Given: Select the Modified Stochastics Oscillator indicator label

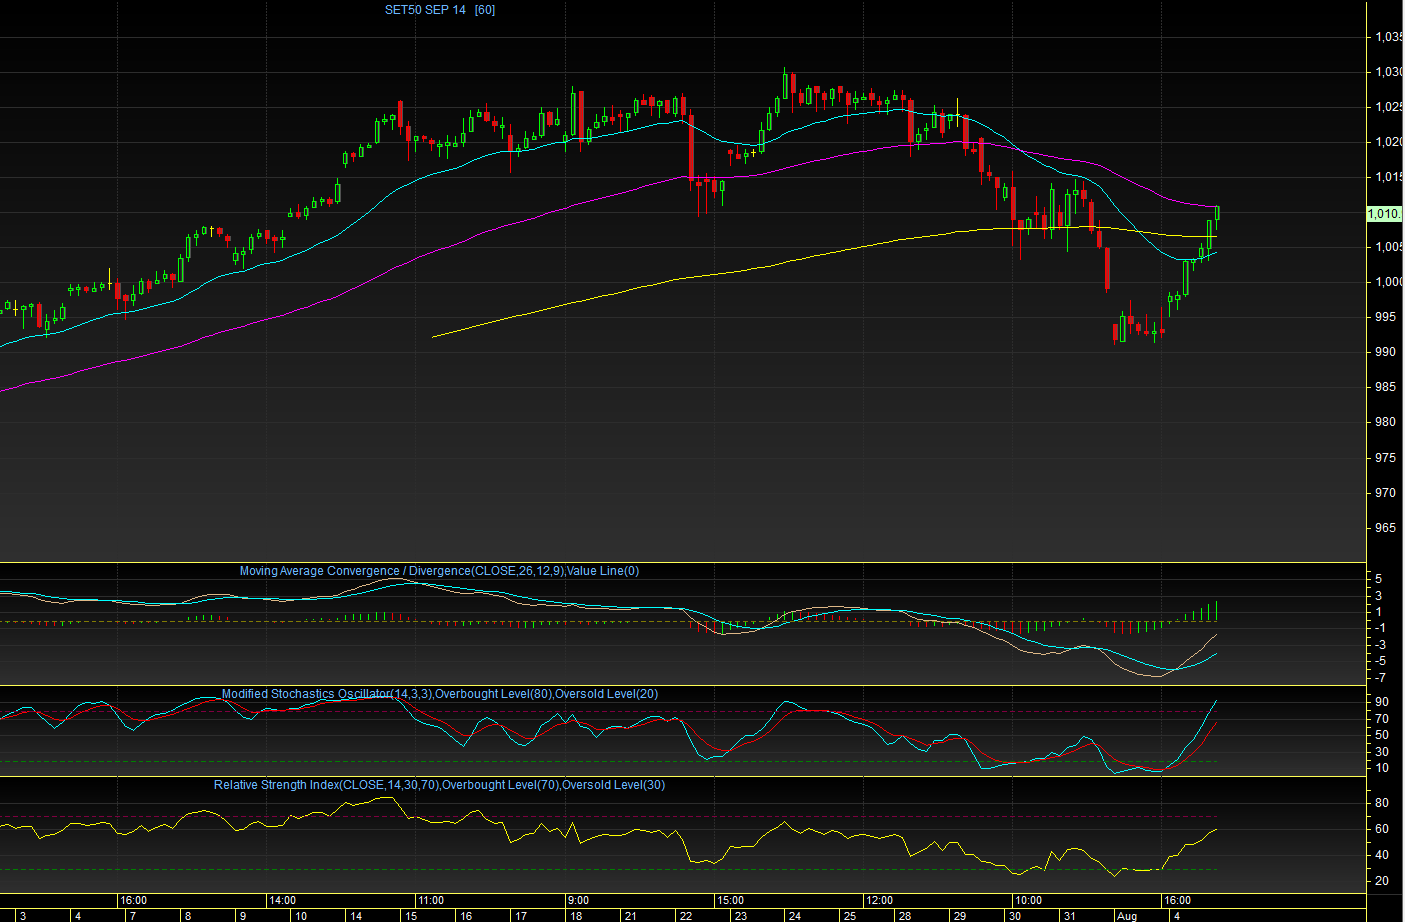Looking at the screenshot, I should click(439, 694).
